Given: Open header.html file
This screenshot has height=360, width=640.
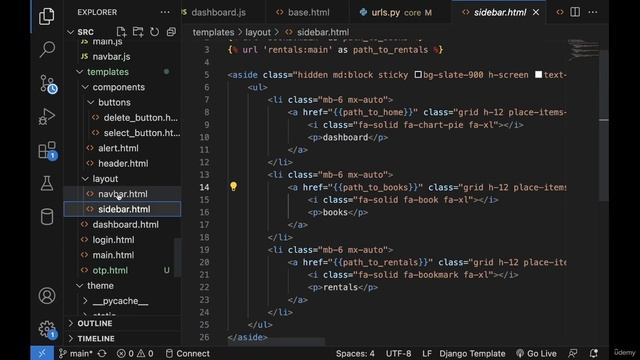Looking at the screenshot, I should click(123, 163).
